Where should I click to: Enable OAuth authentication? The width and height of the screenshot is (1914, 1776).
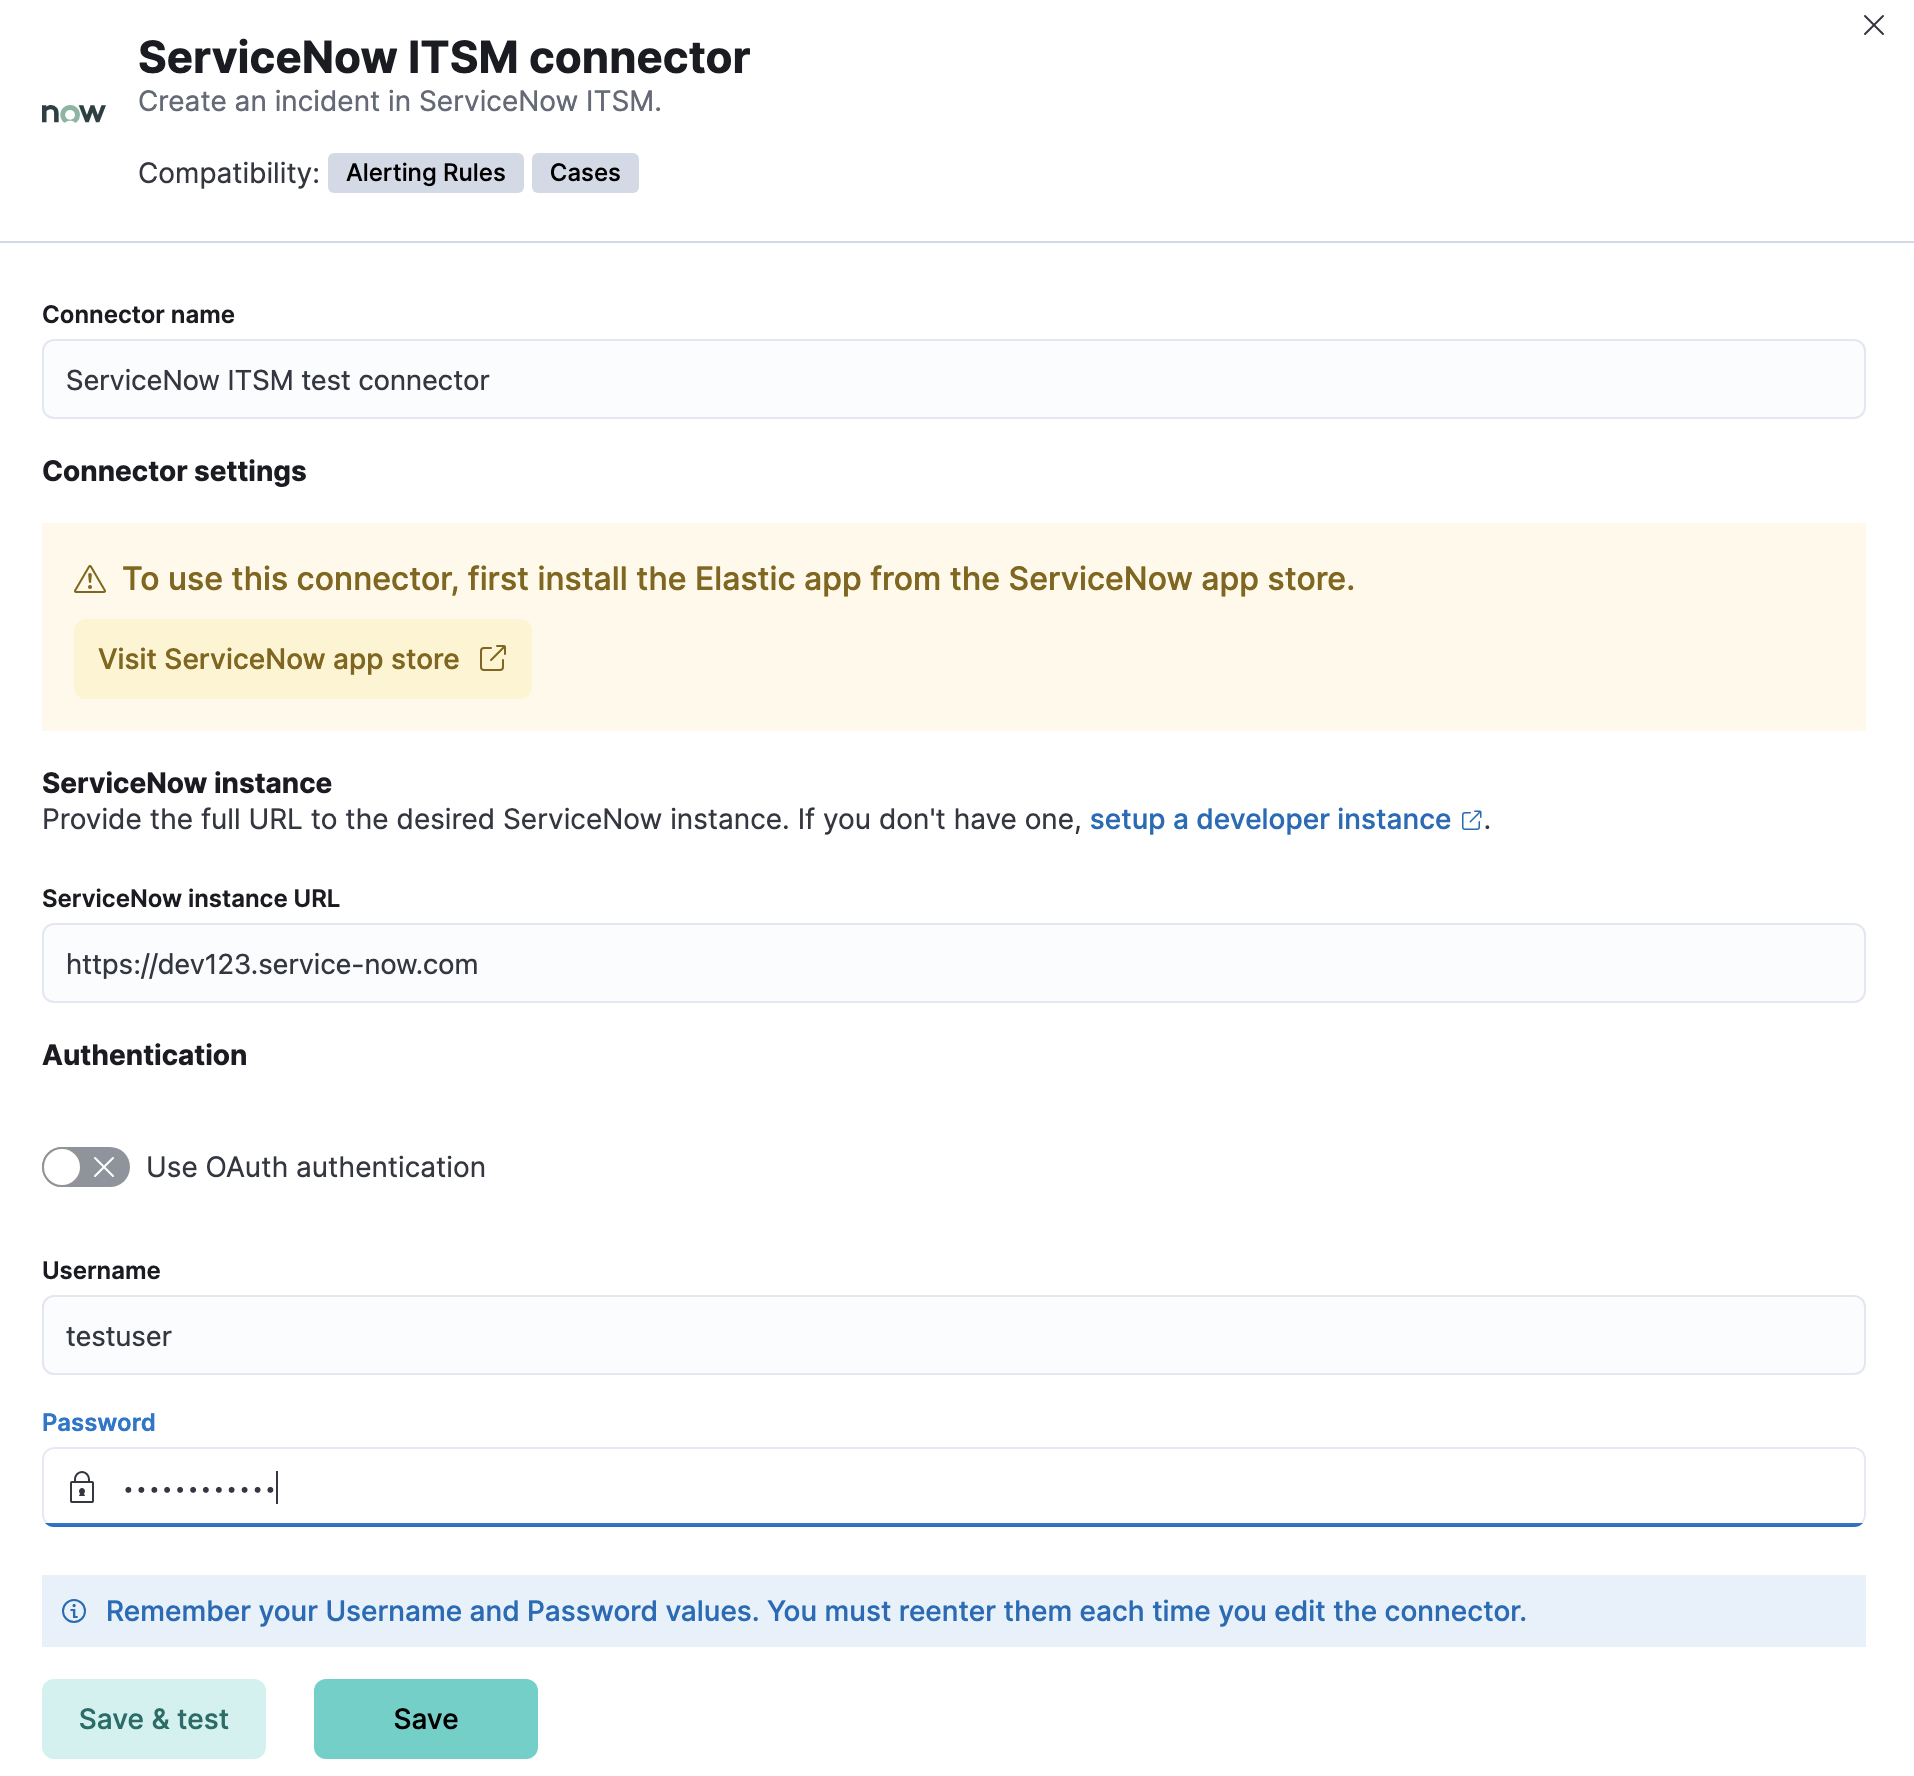85,1166
